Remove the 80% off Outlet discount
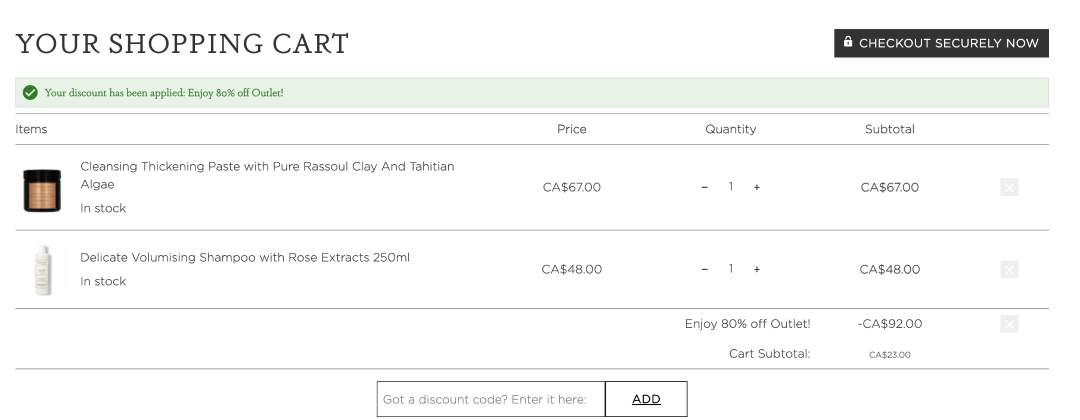 tap(1009, 324)
